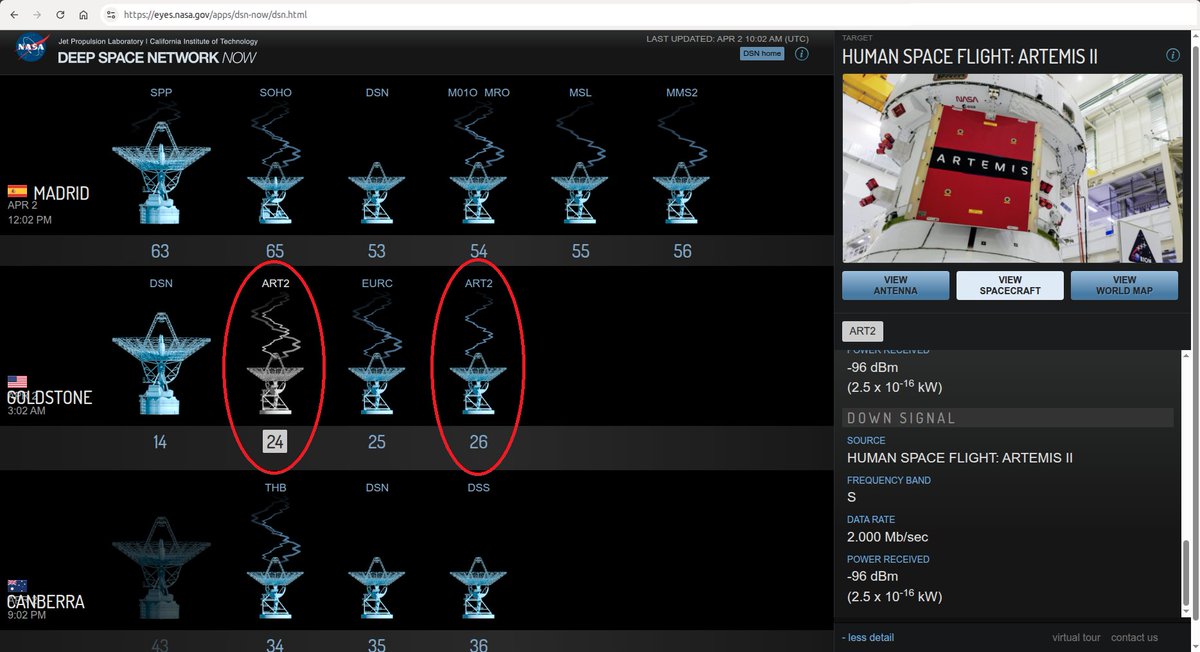This screenshot has width=1200, height=652.
Task: Click ART2 label above dish 26
Action: point(478,283)
